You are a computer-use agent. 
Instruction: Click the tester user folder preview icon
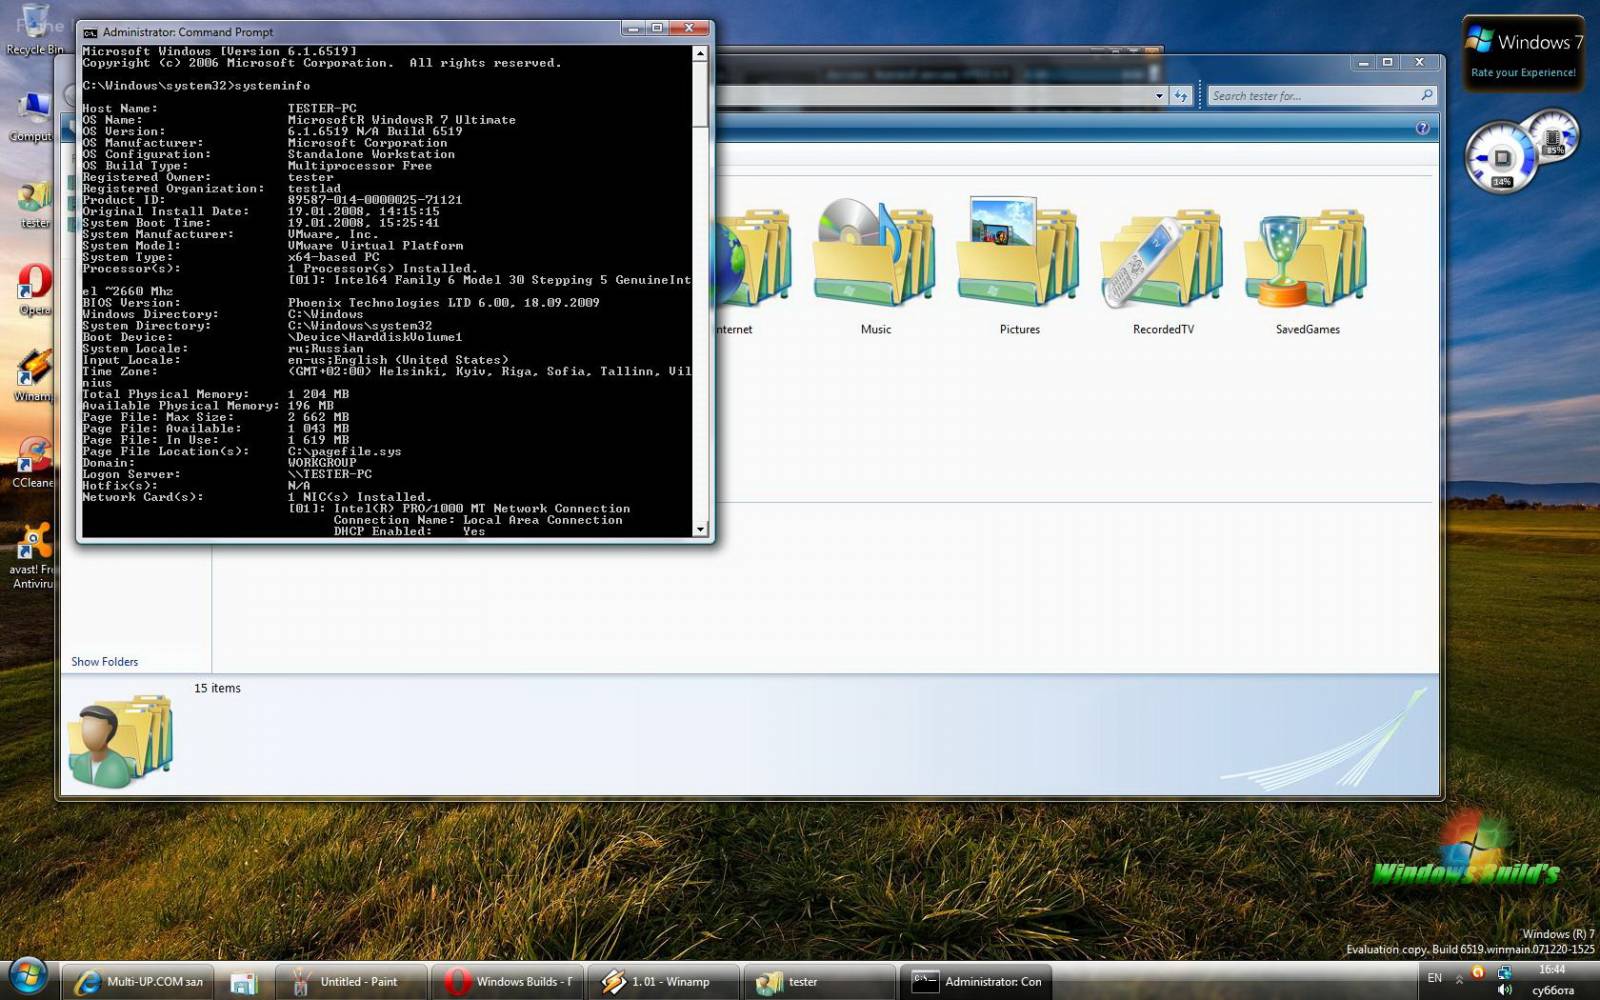pyautogui.click(x=120, y=742)
